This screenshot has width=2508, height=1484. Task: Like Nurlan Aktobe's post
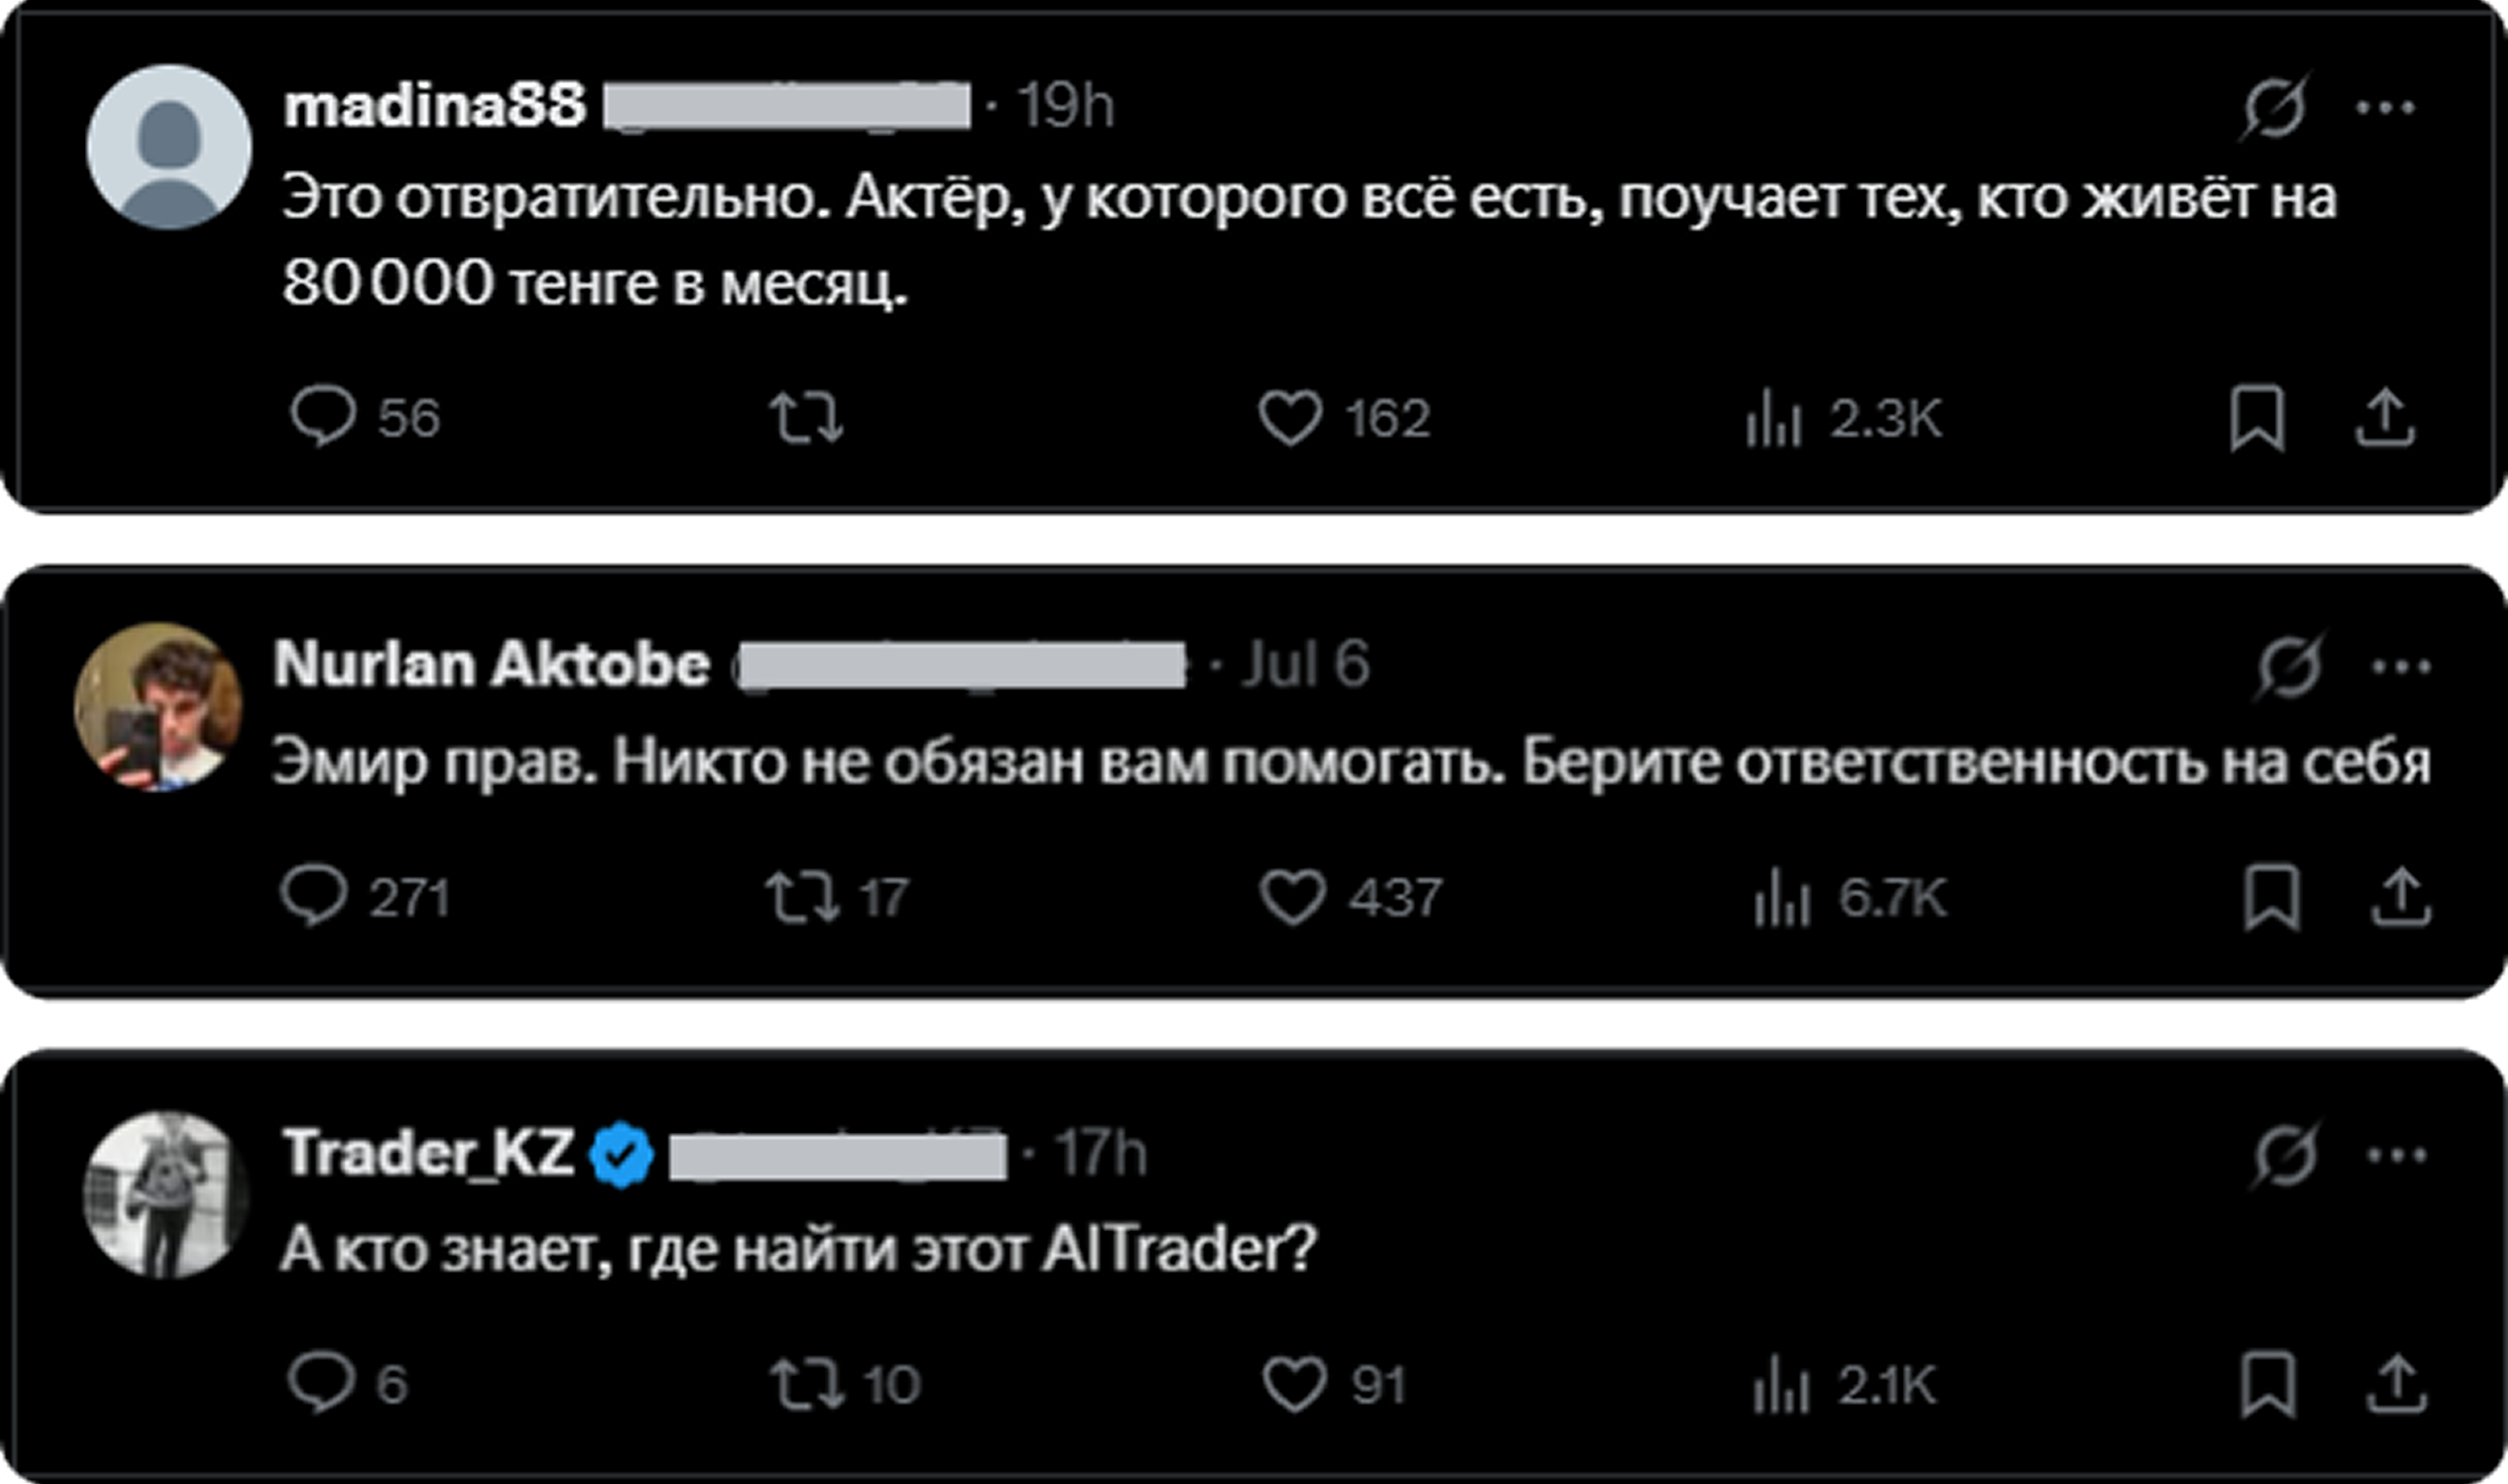click(x=1292, y=896)
